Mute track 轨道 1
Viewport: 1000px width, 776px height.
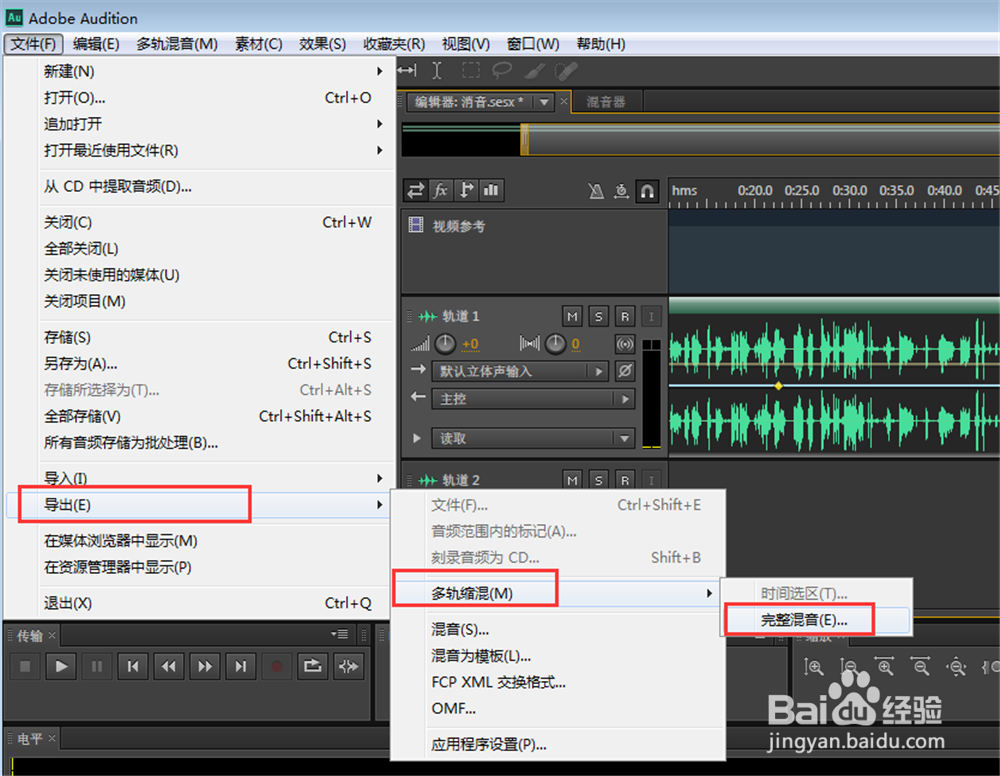coord(572,316)
